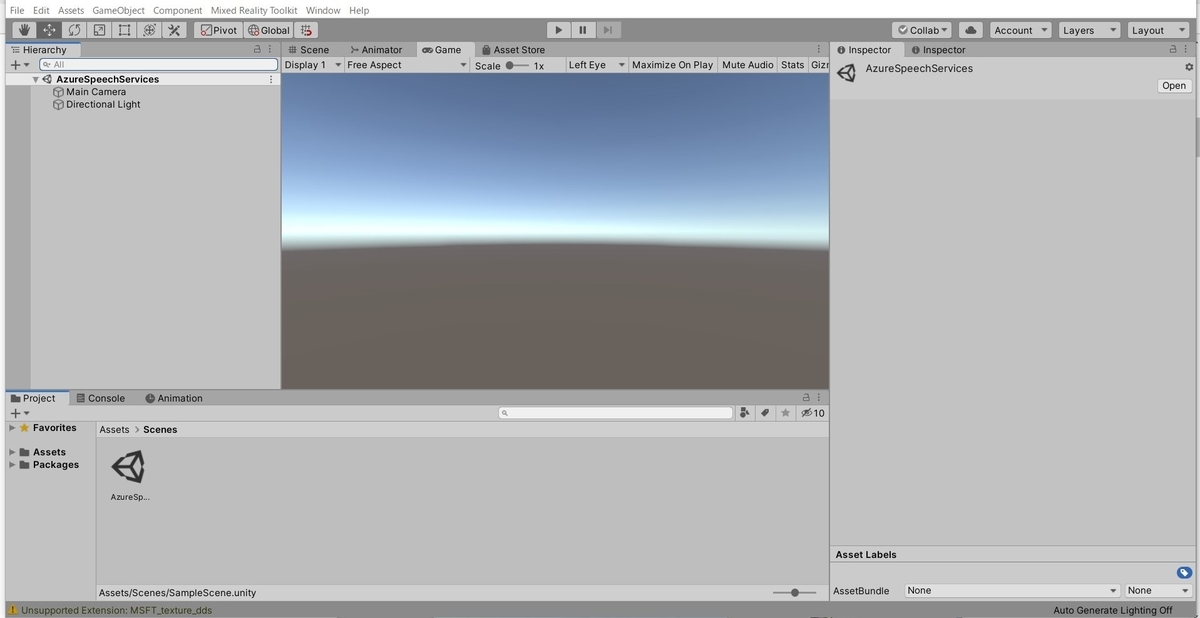The height and width of the screenshot is (618, 1200).
Task: Click the warning icon in status bar
Action: tap(13, 610)
